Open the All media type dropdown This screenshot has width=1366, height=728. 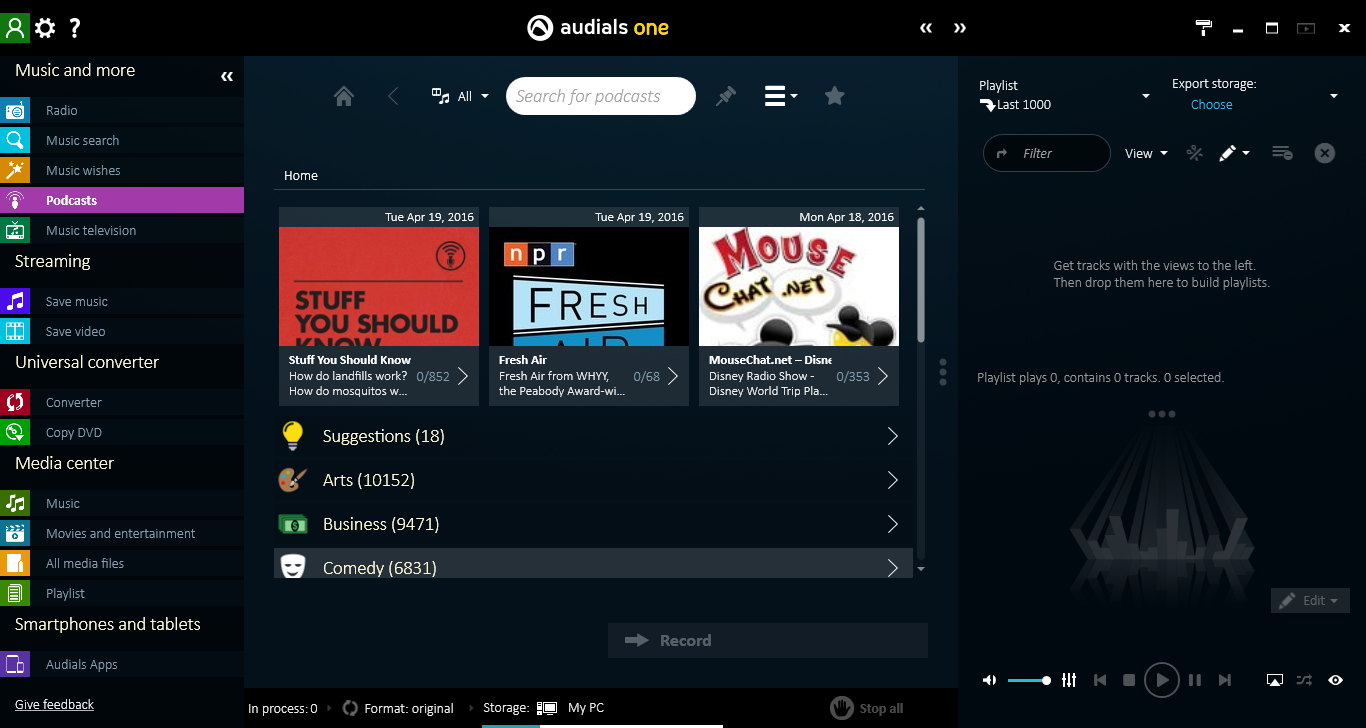460,96
